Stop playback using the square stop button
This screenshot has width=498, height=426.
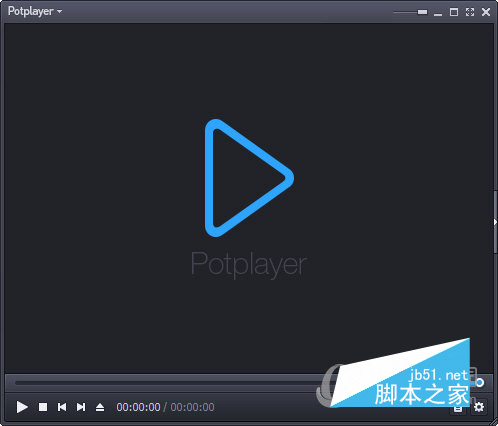pos(43,407)
